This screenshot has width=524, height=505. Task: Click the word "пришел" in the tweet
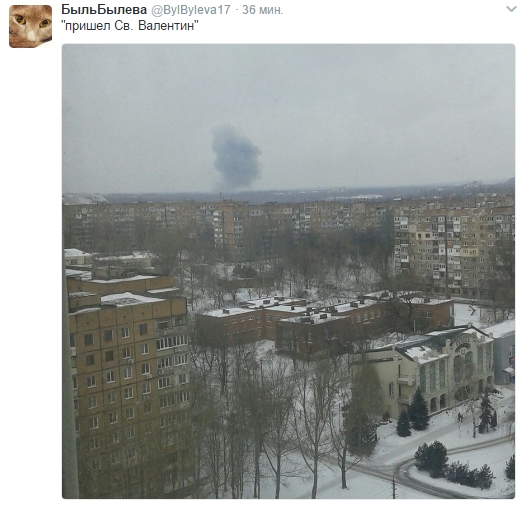(88, 26)
